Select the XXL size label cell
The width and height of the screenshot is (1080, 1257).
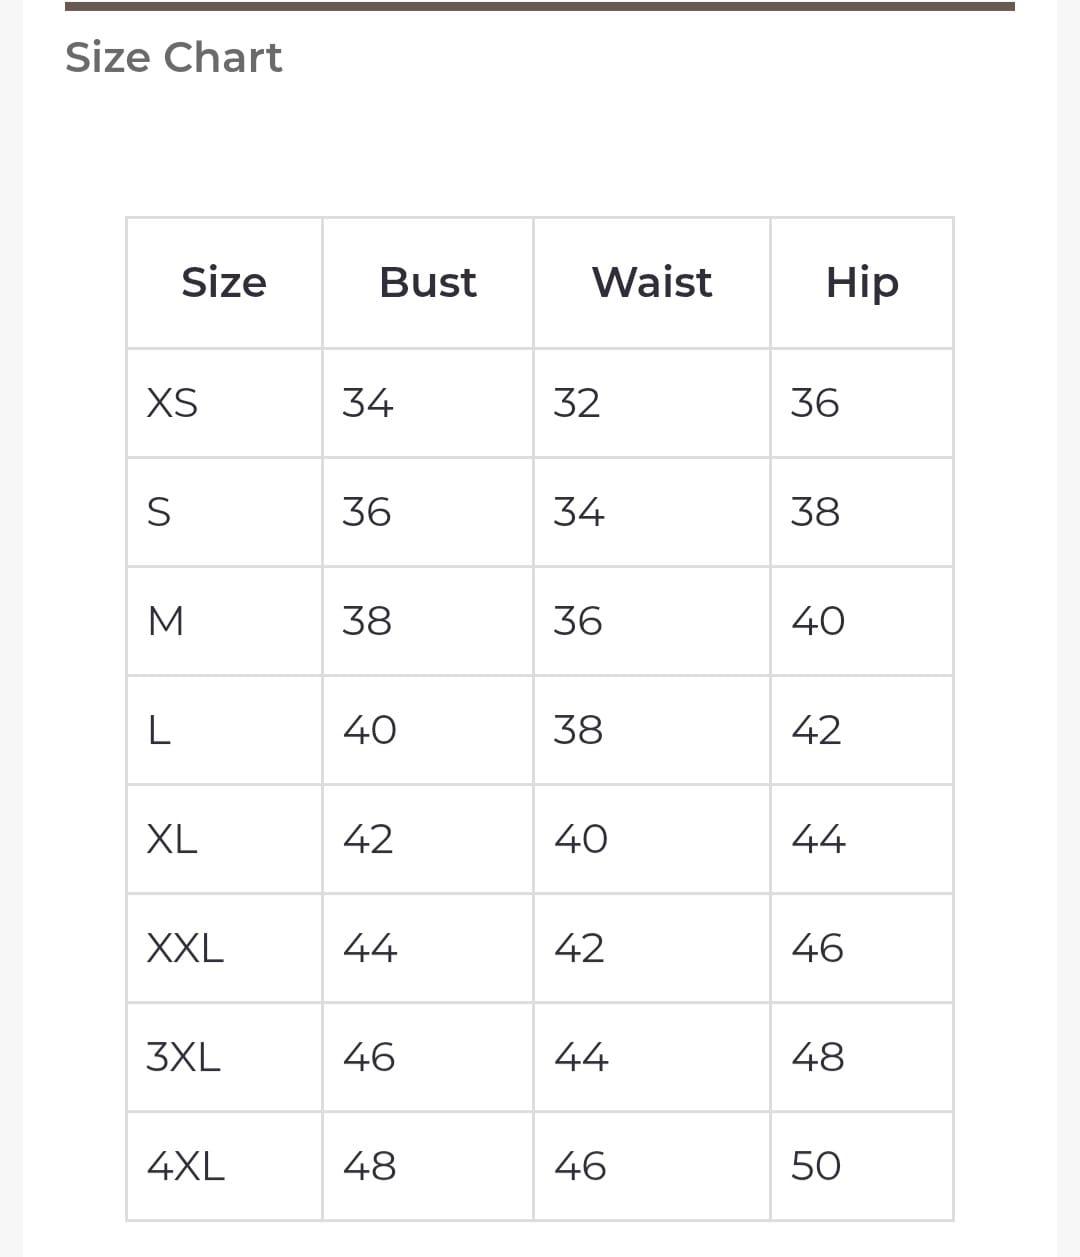185,948
